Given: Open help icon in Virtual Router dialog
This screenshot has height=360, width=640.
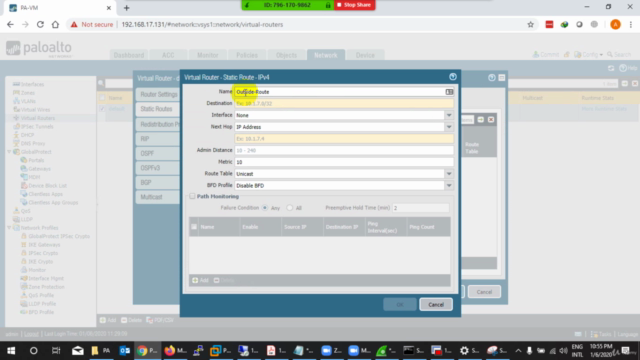Looking at the screenshot, I should (x=492, y=78).
